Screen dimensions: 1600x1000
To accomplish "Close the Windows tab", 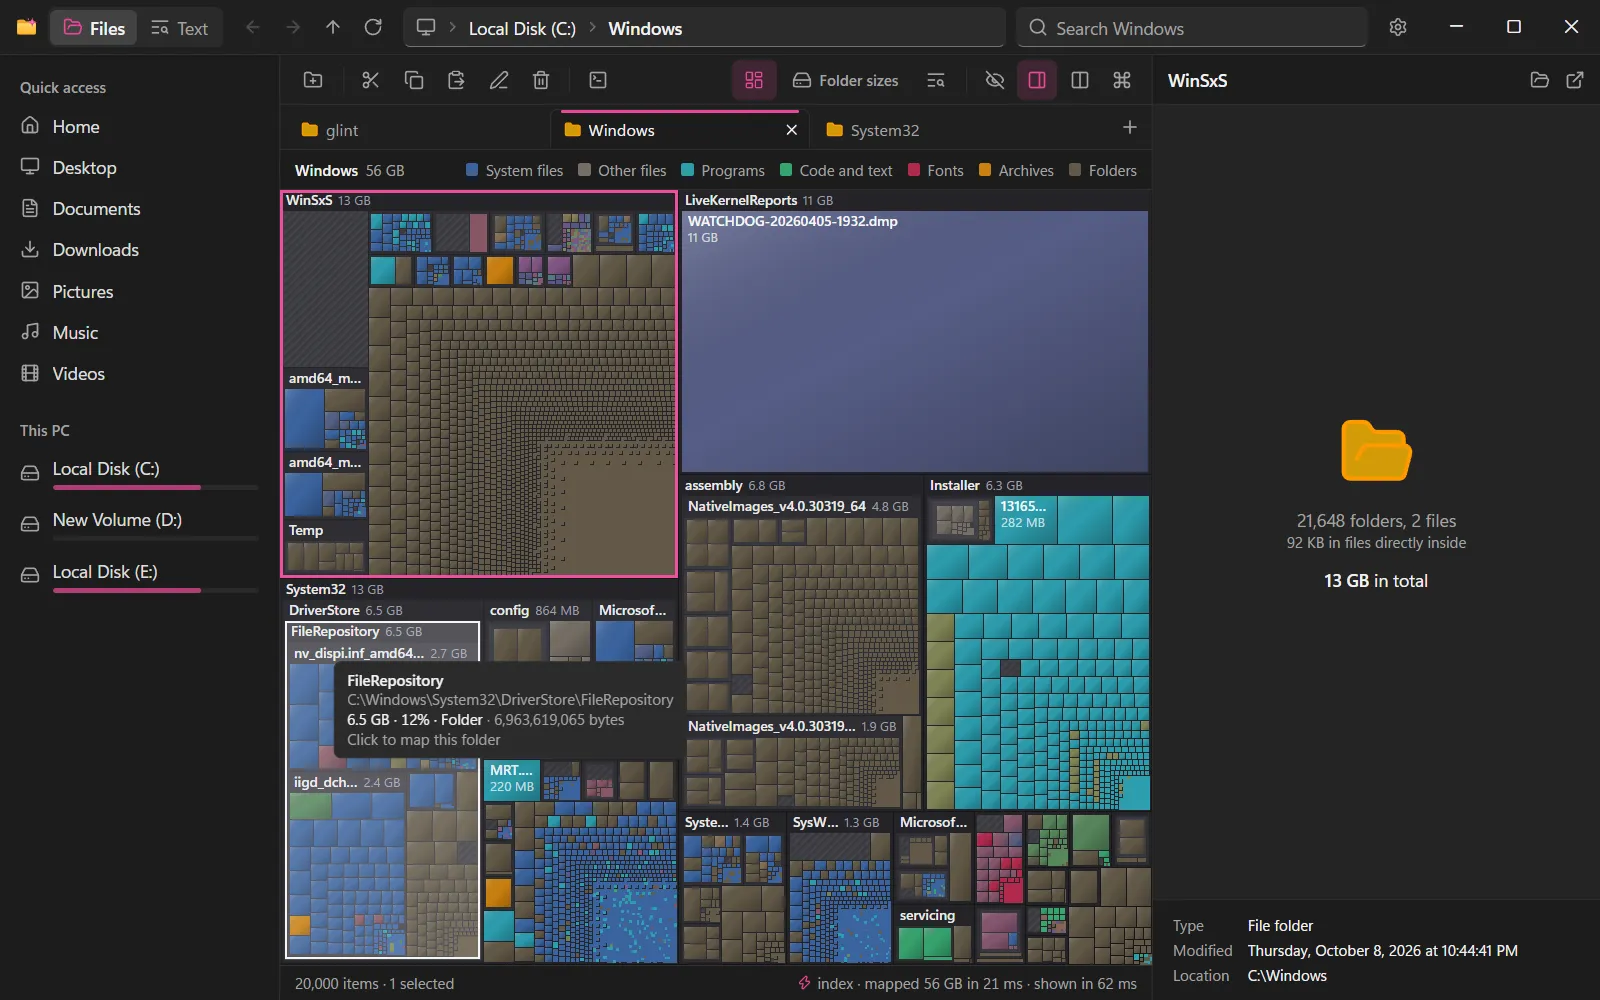I will click(791, 130).
